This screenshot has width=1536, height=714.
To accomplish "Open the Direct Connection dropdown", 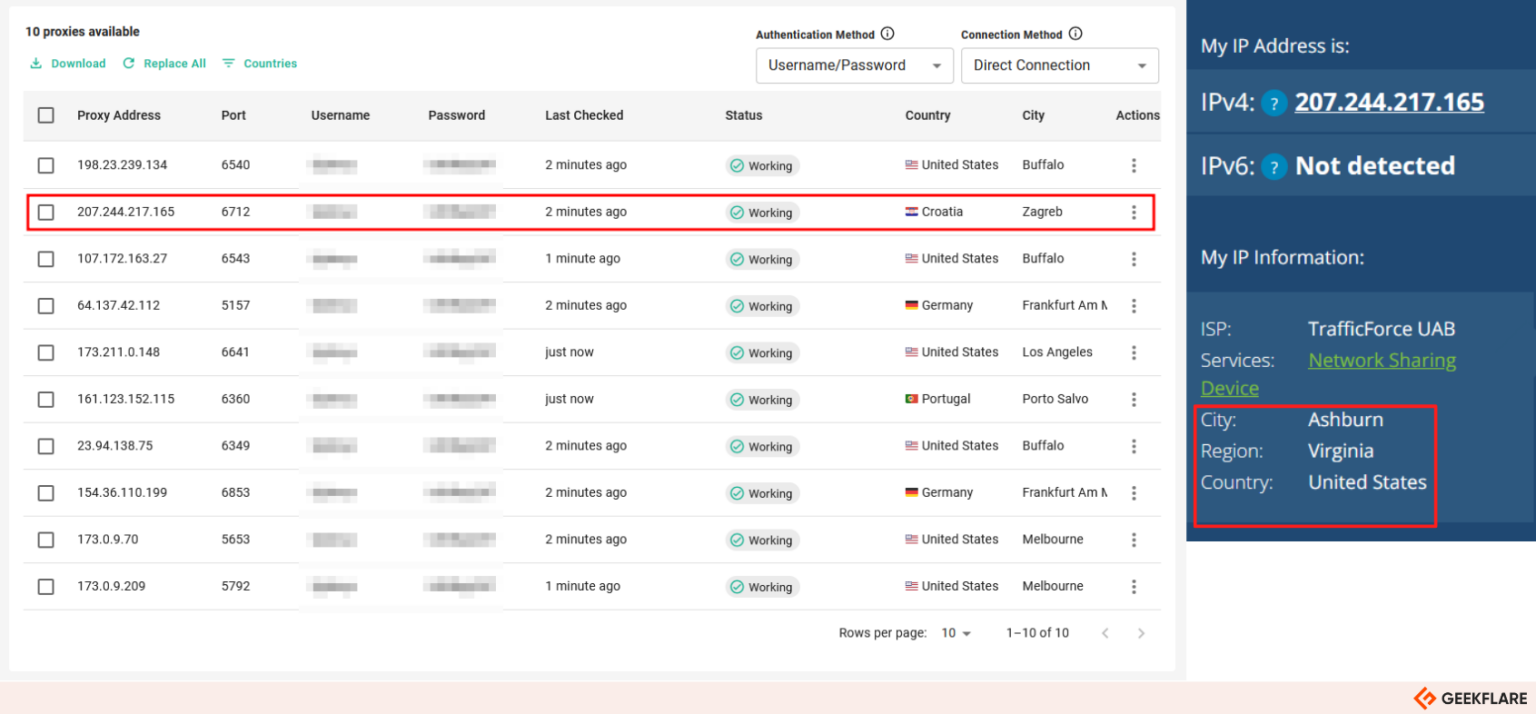I will [x=1059, y=66].
